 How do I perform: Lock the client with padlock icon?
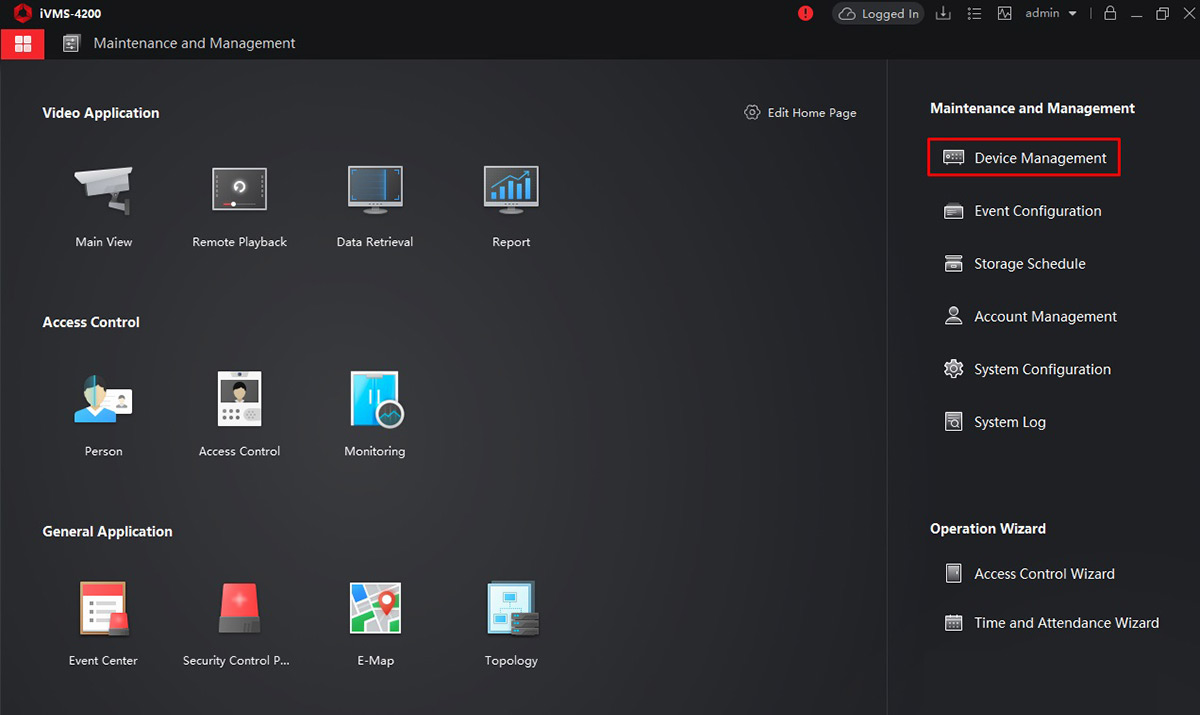[1110, 14]
